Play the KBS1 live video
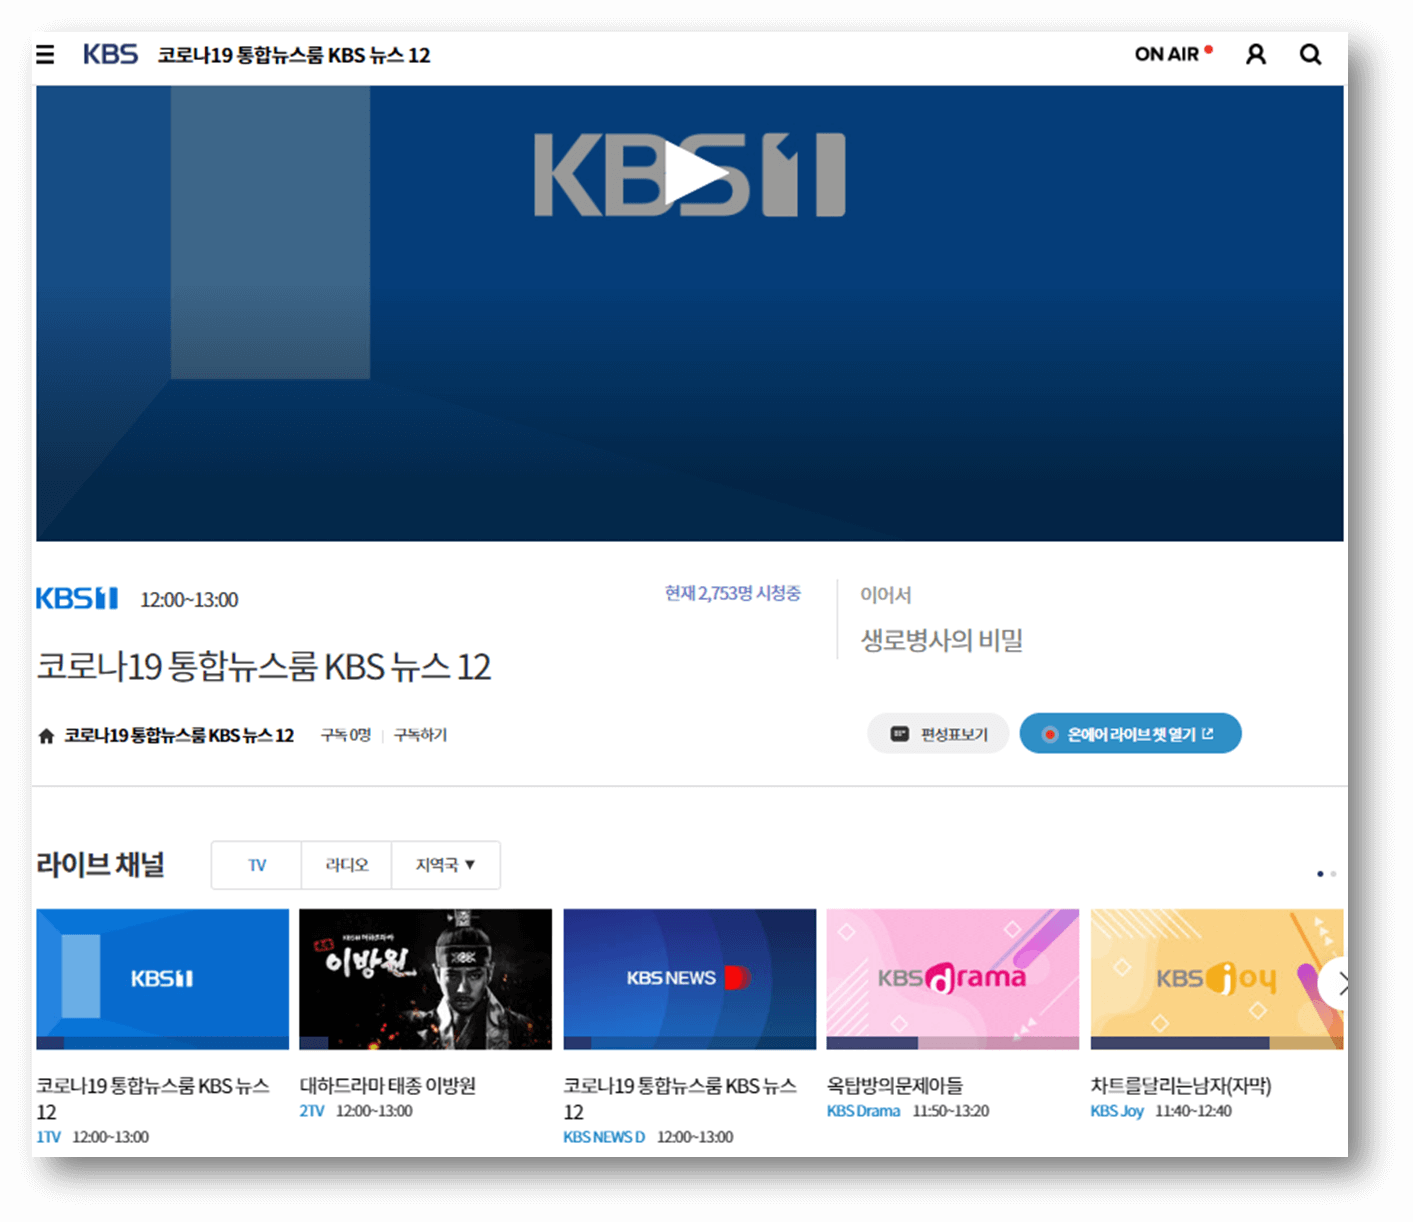This screenshot has height=1222, width=1413. pyautogui.click(x=696, y=174)
